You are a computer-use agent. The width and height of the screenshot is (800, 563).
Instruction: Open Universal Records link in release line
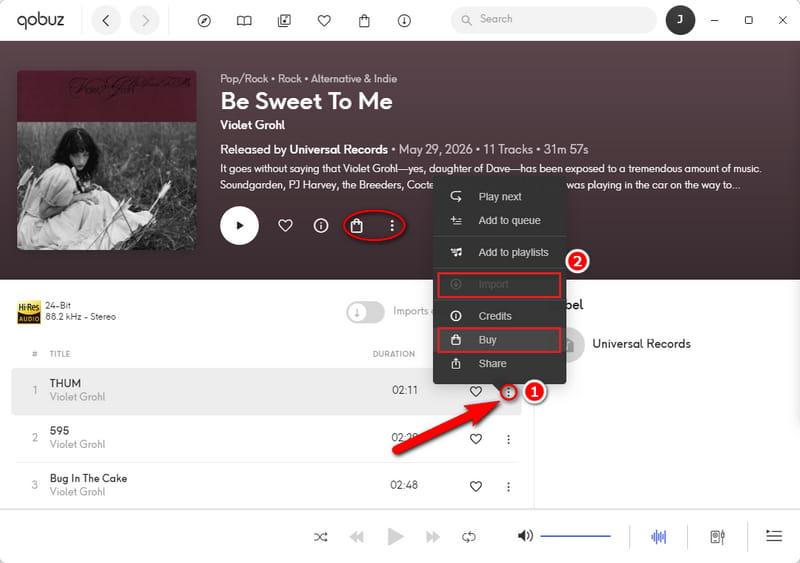(x=338, y=150)
